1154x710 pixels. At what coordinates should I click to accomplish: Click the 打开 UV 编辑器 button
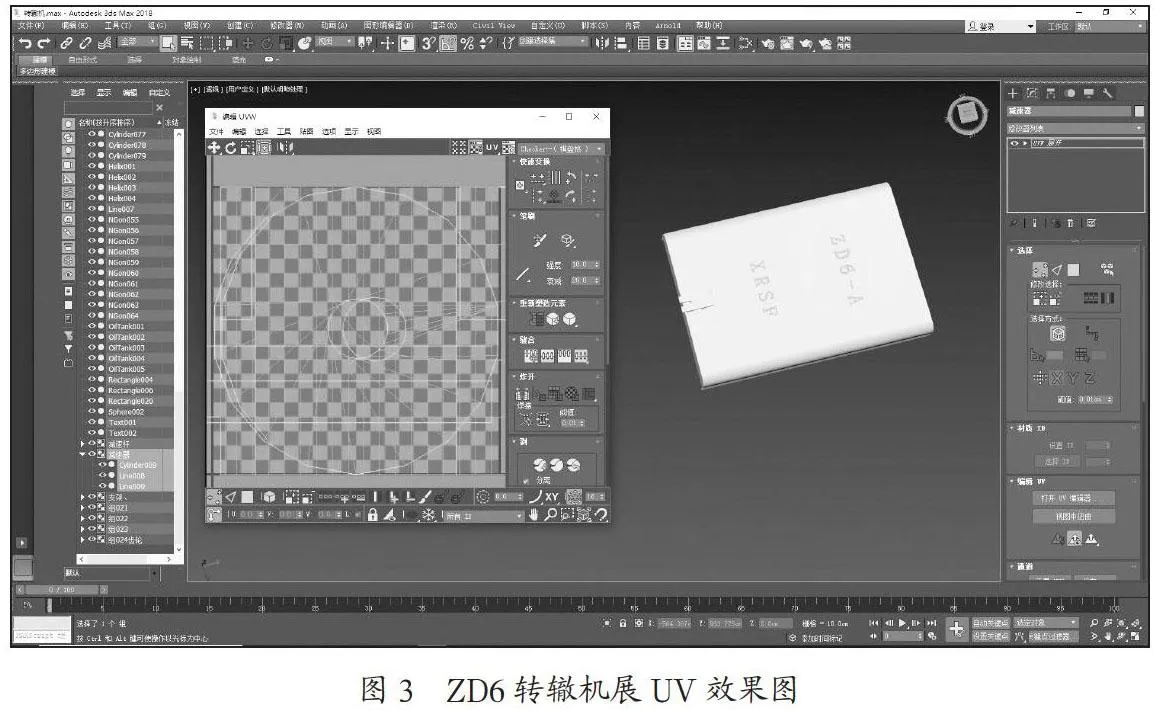(x=1075, y=499)
